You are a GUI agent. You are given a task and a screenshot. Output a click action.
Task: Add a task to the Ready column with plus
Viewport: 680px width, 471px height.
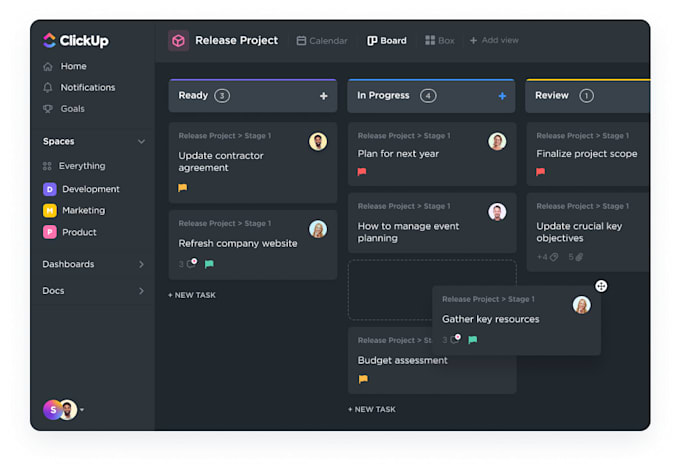(x=323, y=96)
